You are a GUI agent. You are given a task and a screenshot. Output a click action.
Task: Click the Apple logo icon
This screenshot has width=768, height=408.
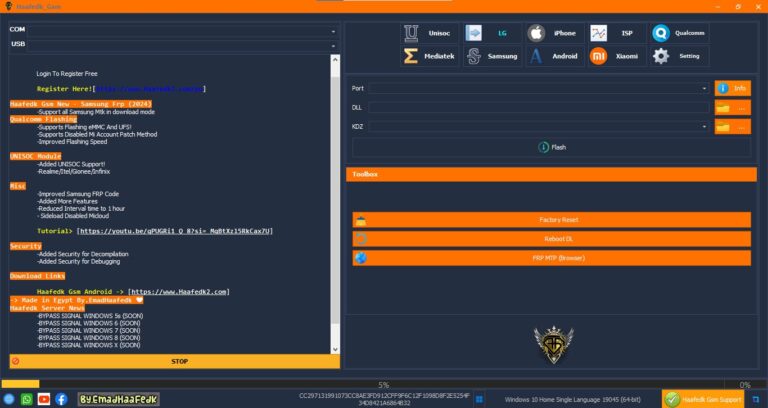(x=536, y=33)
